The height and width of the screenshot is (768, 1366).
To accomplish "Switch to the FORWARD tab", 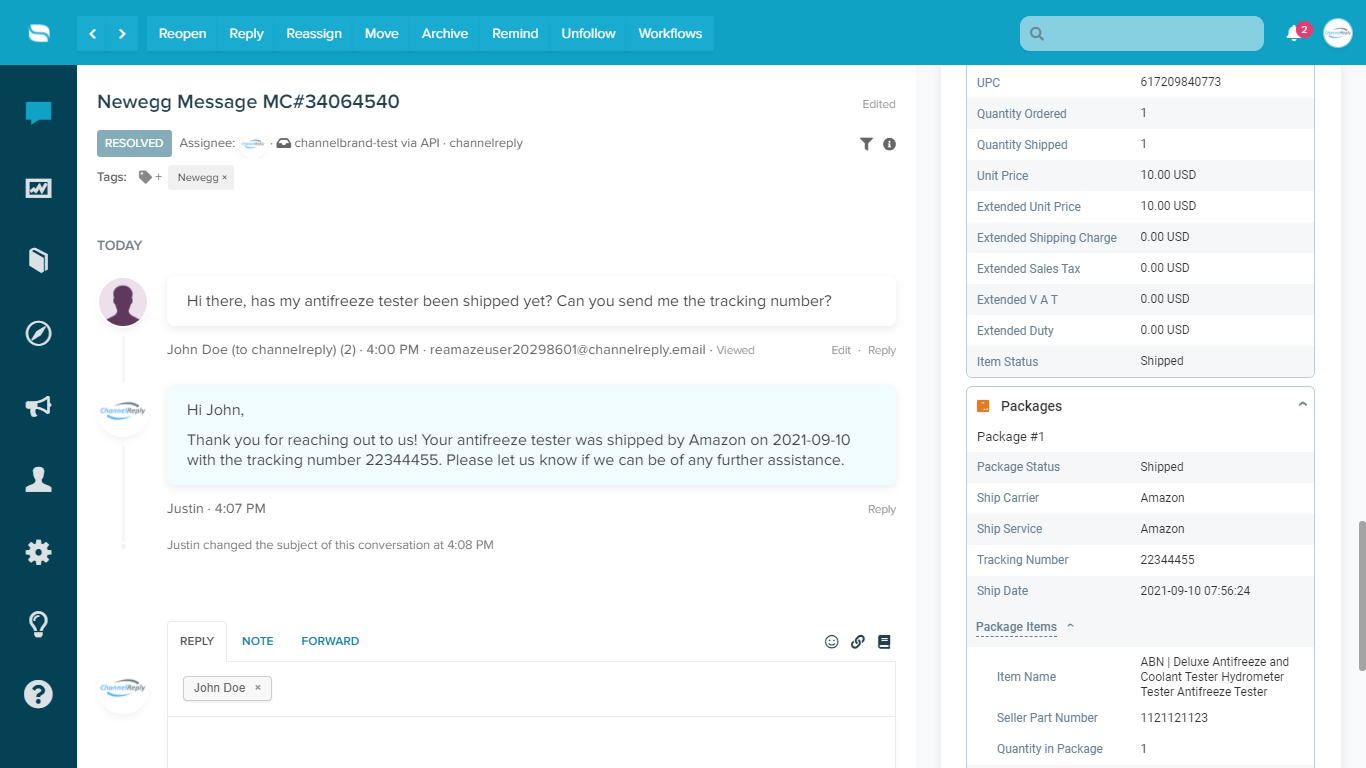I will coord(330,641).
